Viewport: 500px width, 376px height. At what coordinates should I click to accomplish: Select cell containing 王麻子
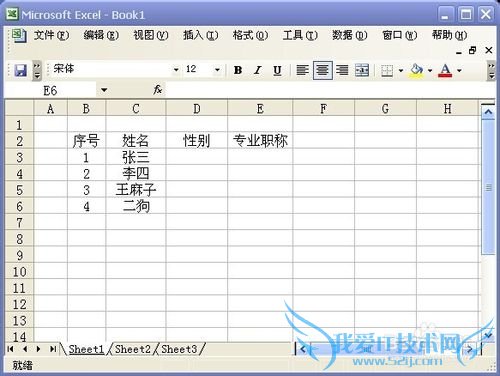136,190
